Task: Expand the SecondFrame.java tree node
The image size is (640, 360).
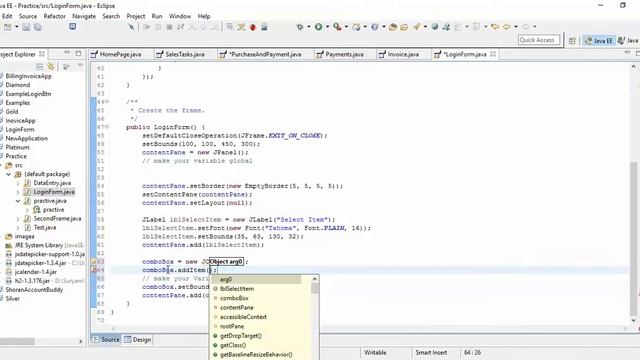Action: pyautogui.click(x=18, y=219)
